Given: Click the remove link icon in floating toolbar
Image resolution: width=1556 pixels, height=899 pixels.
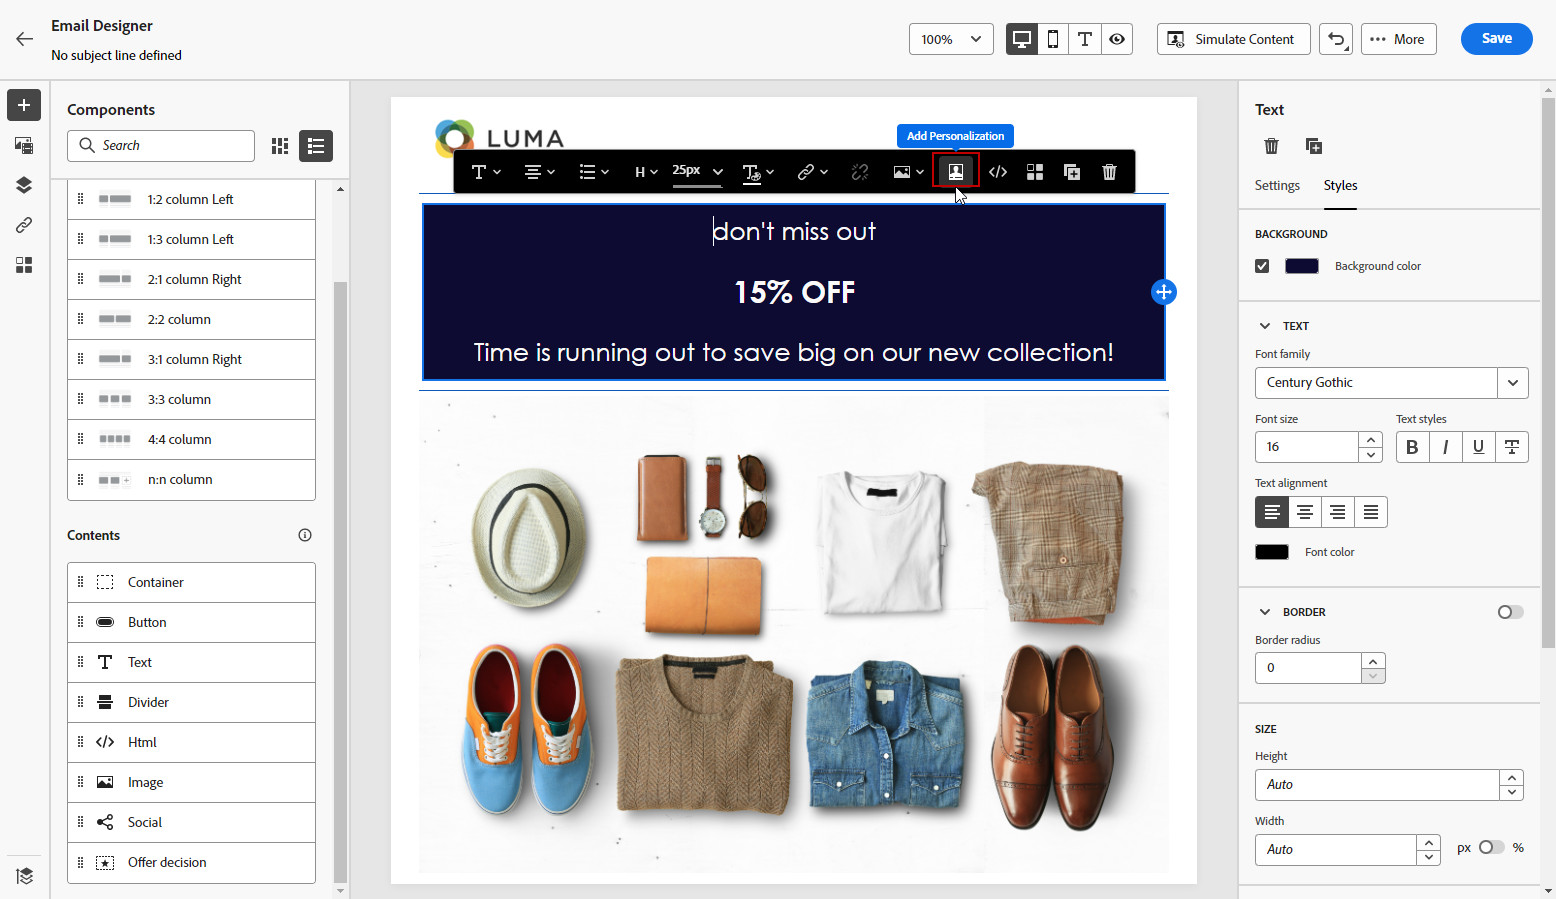Looking at the screenshot, I should [860, 172].
